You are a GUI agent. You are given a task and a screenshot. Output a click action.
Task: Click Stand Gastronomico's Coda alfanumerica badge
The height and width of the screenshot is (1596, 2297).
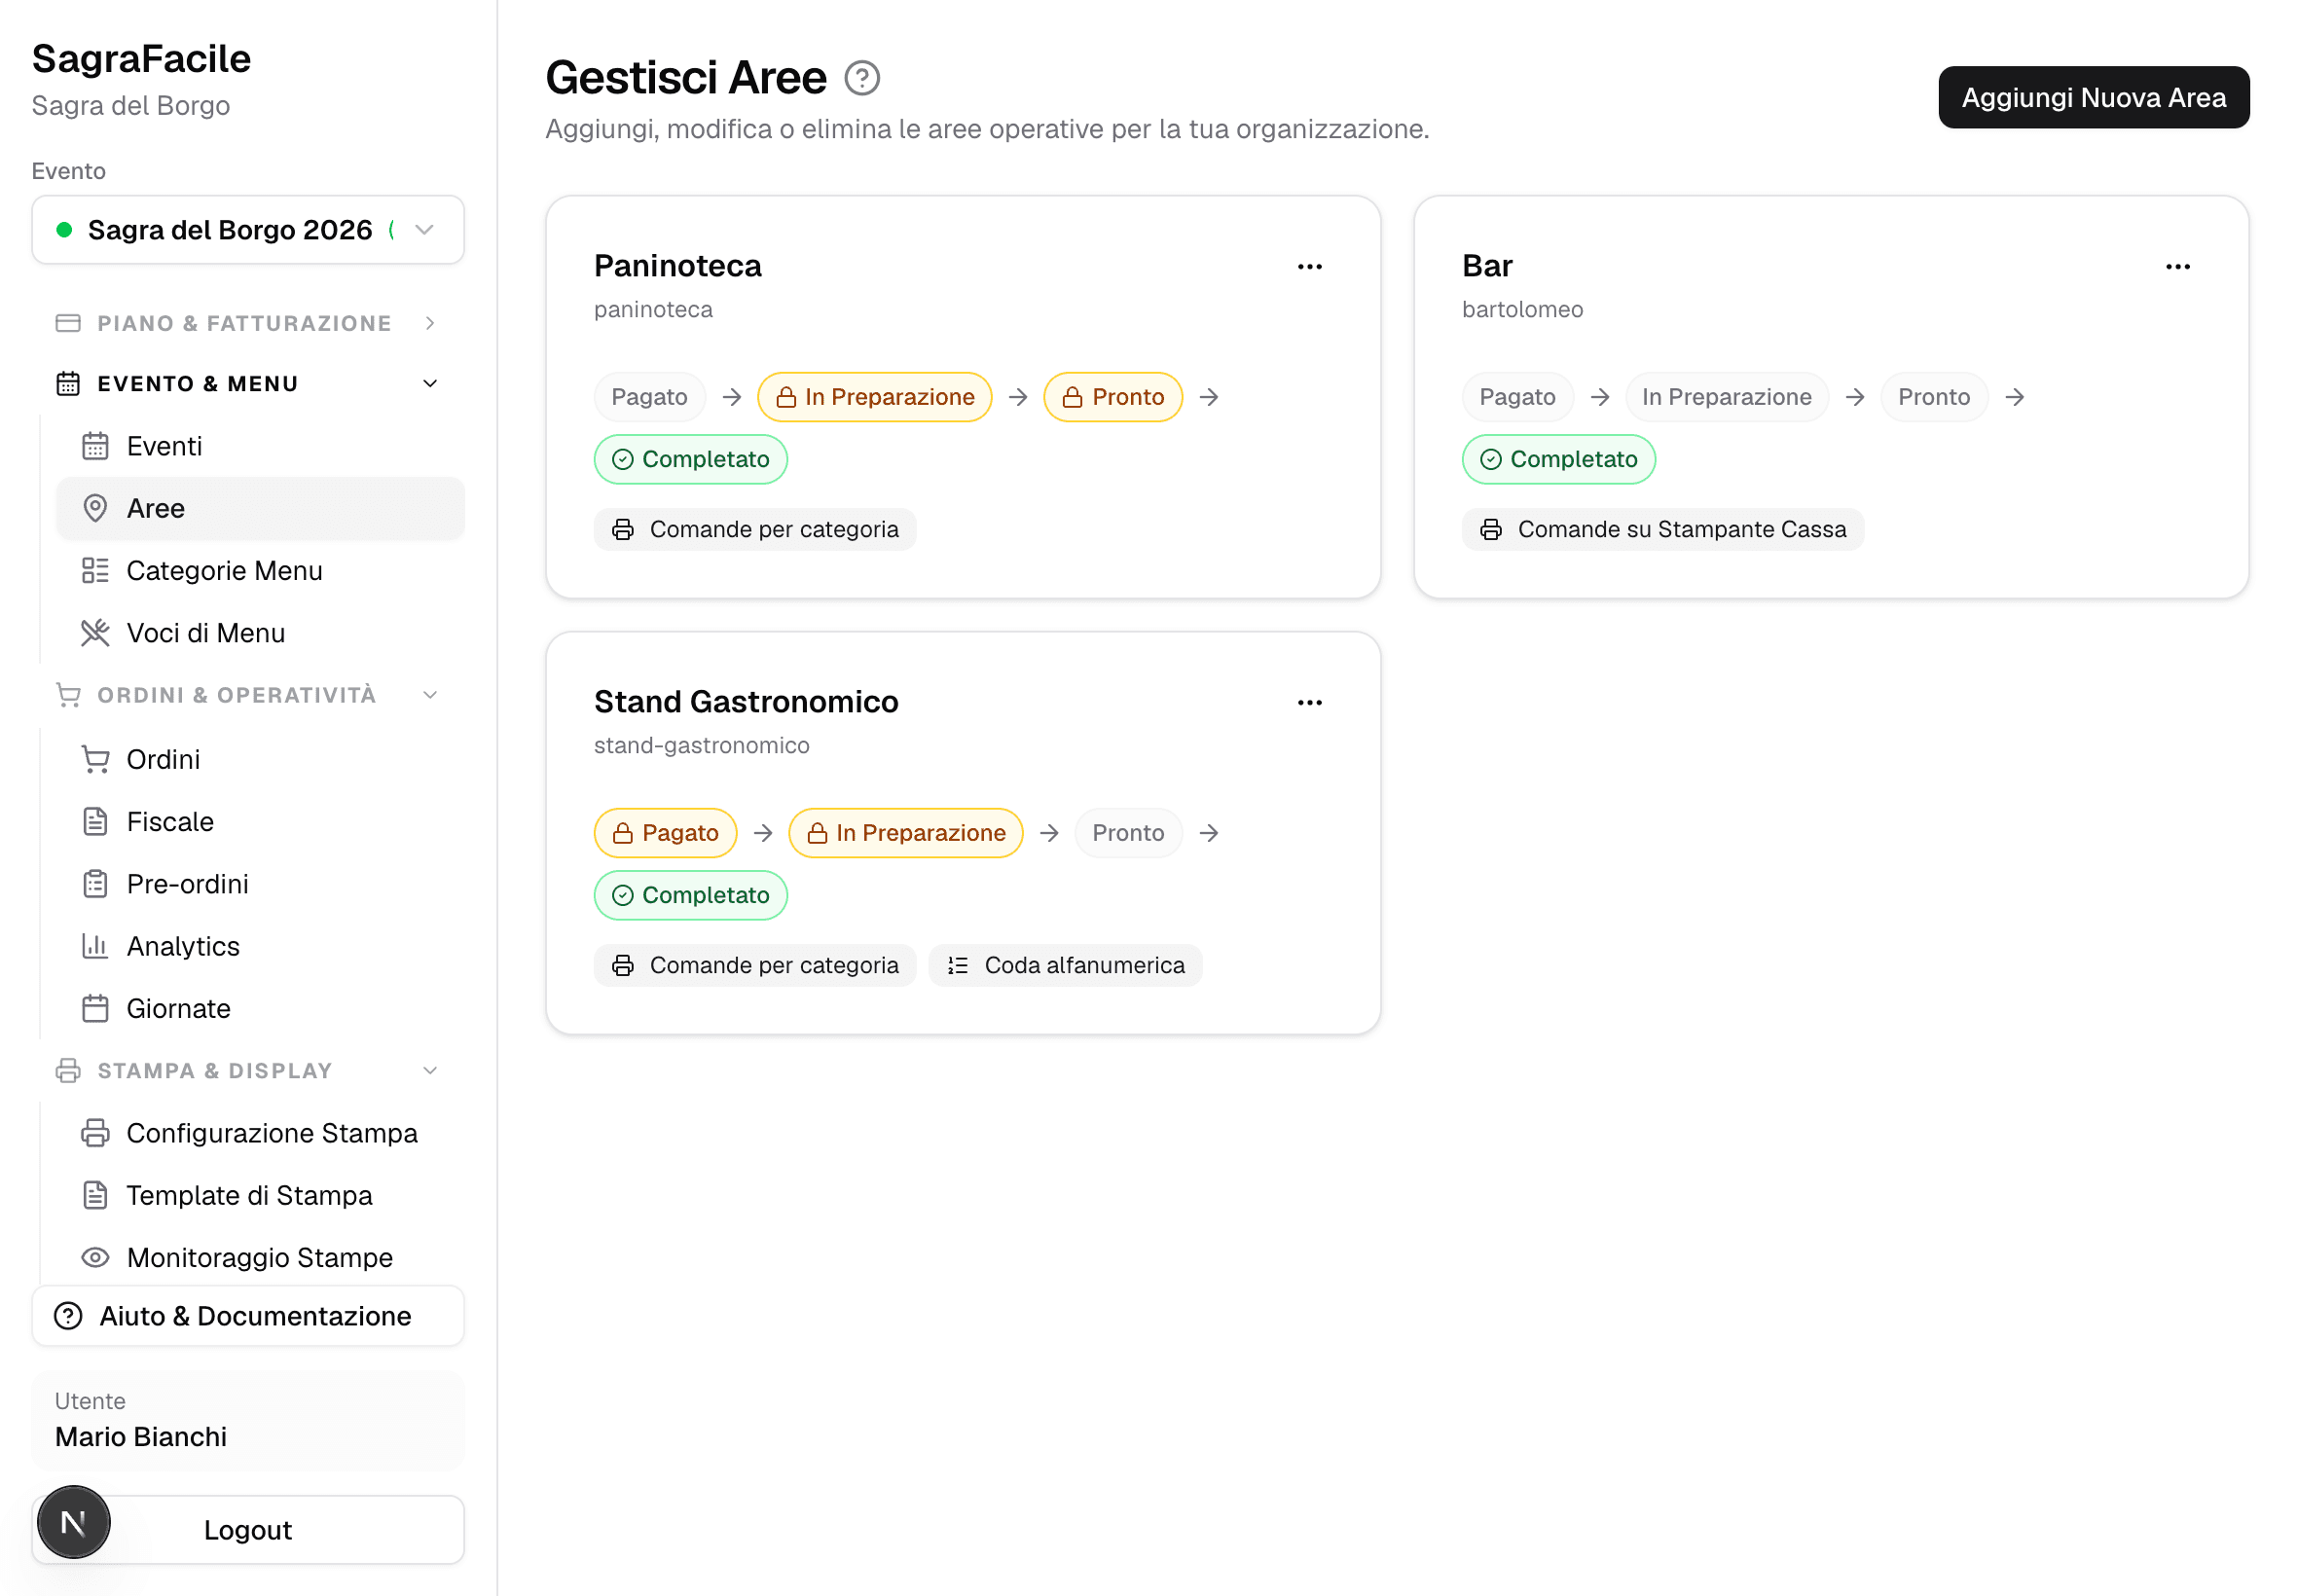coord(1065,965)
